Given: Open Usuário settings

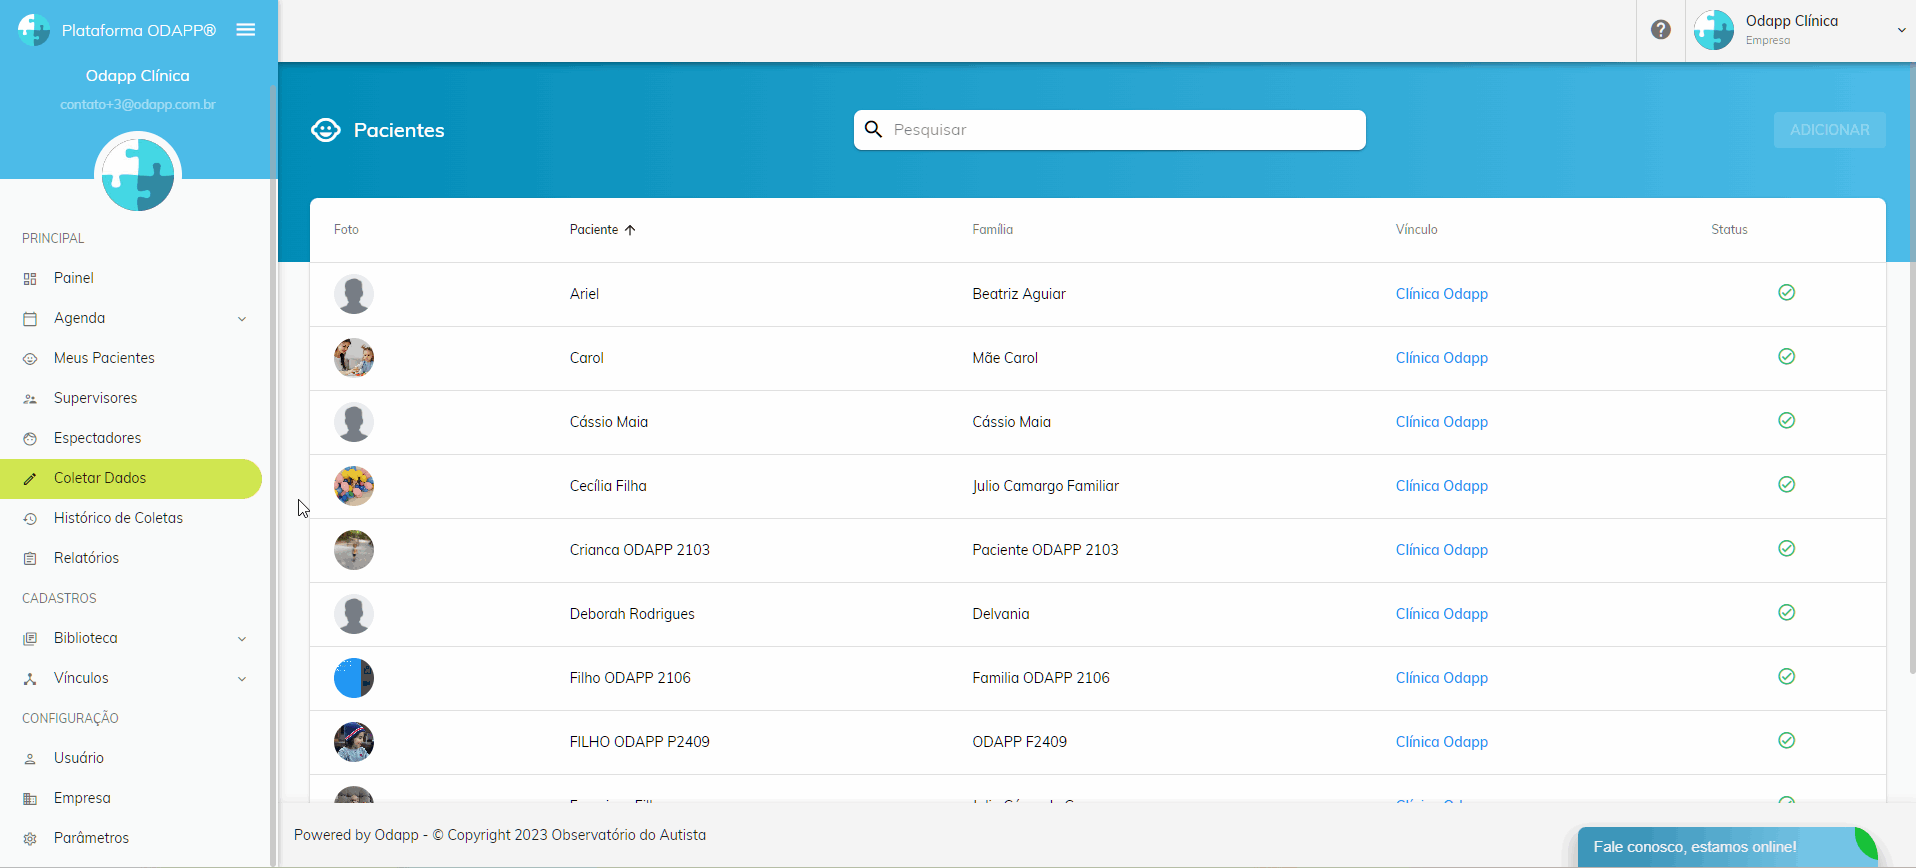Looking at the screenshot, I should coord(131,758).
